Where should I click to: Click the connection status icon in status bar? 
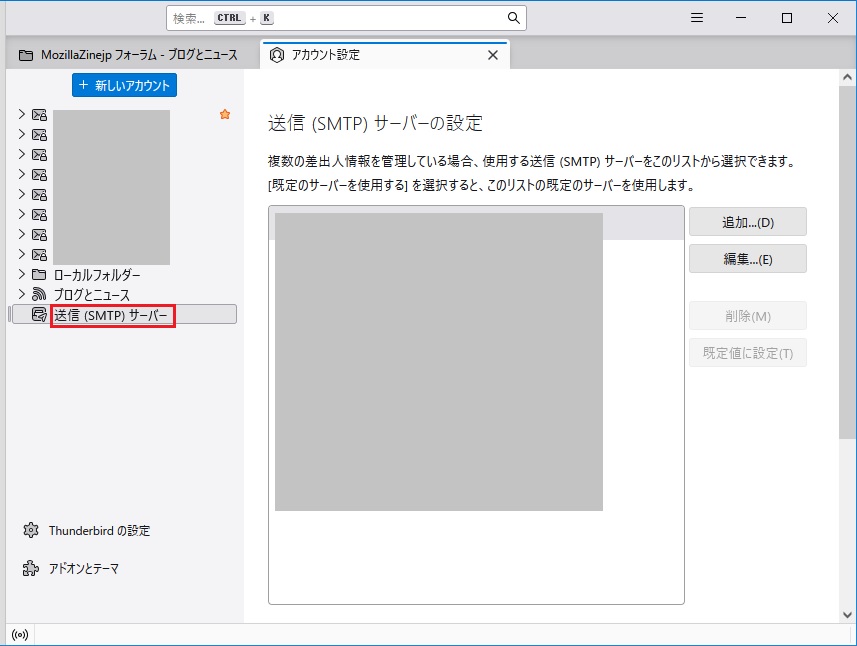(18, 635)
